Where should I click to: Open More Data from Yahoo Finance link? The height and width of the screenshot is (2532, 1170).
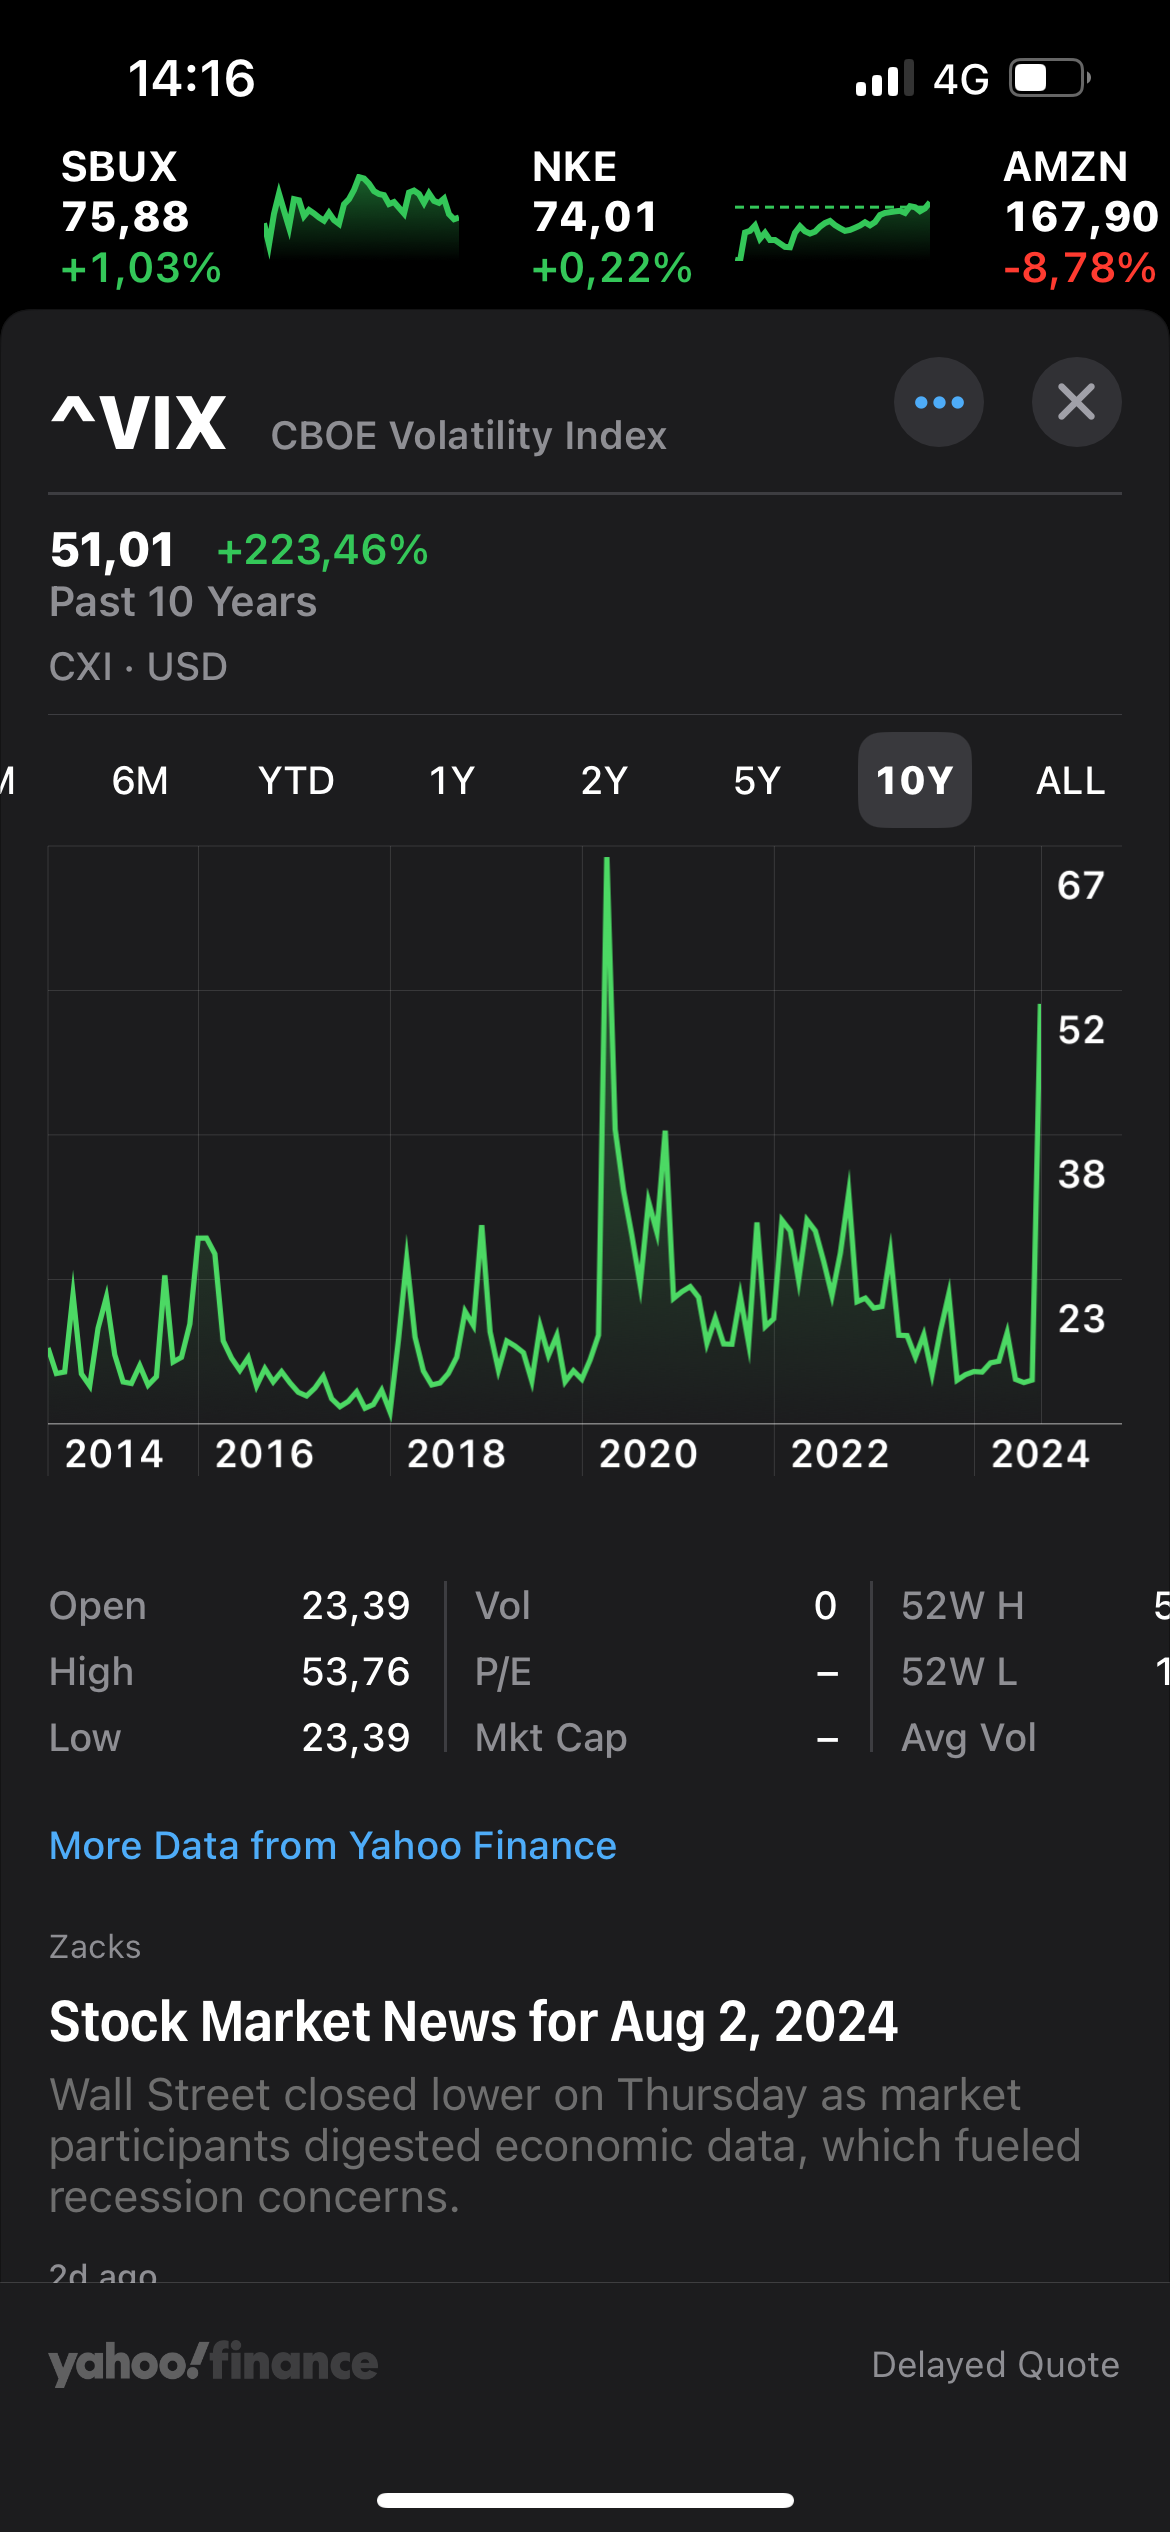[x=333, y=1845]
